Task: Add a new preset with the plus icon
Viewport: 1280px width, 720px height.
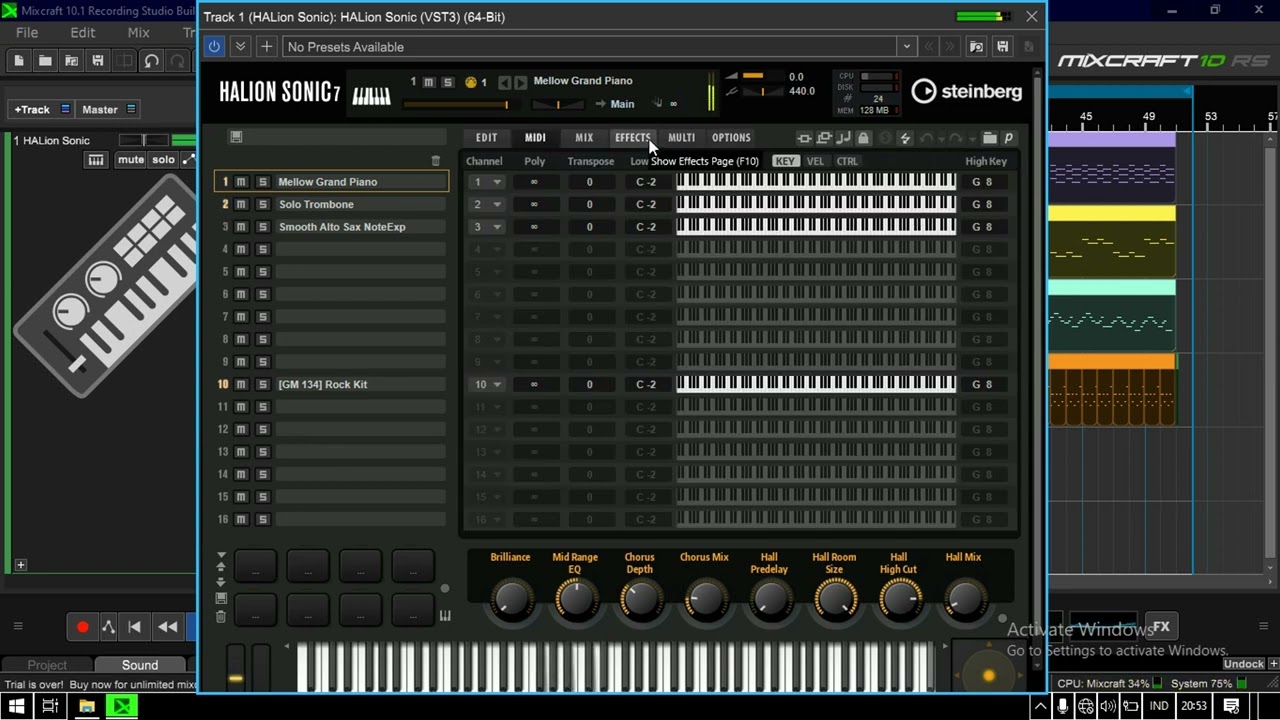Action: pyautogui.click(x=266, y=47)
